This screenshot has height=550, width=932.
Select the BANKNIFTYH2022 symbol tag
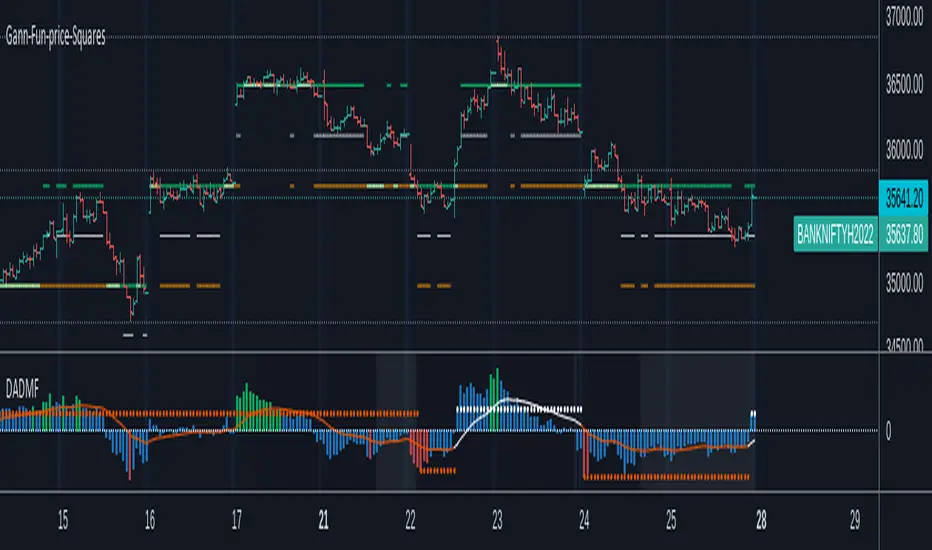coord(835,232)
